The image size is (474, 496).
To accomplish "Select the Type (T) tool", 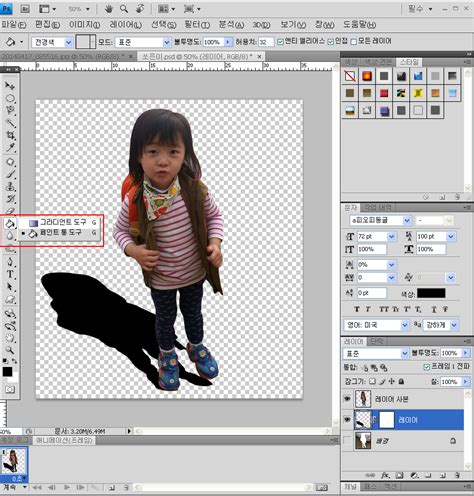I will [10, 274].
